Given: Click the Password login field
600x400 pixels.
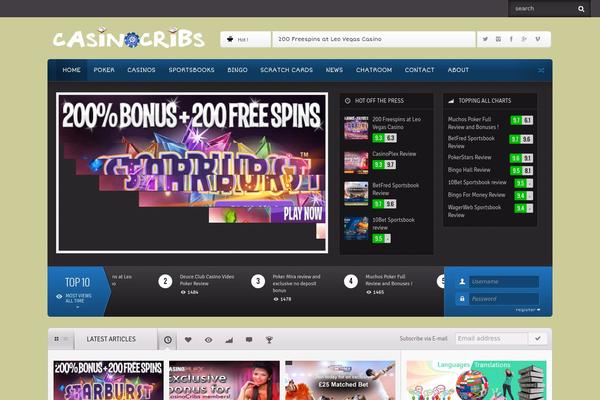Looking at the screenshot, I should tap(504, 299).
